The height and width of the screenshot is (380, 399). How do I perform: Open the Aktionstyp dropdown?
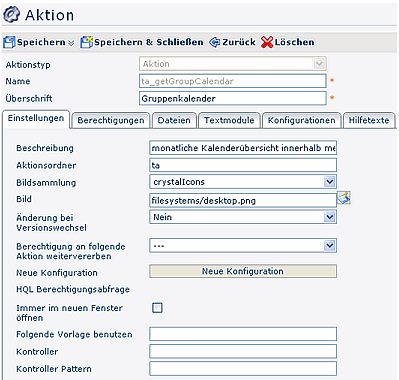coord(233,64)
